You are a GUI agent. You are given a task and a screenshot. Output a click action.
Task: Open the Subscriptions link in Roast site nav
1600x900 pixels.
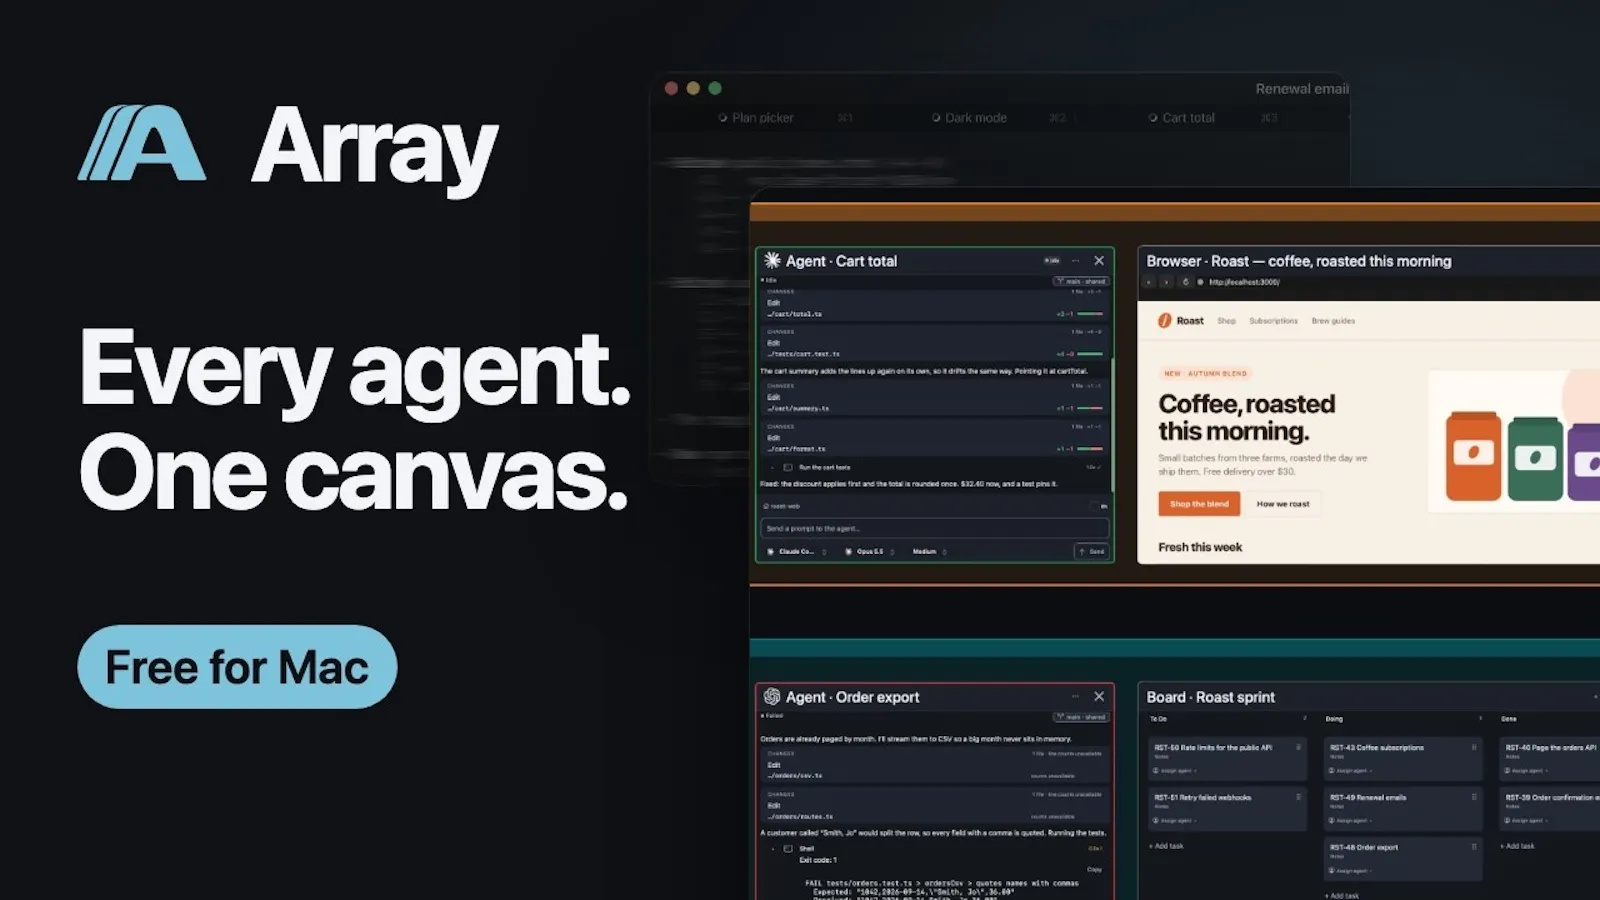point(1273,321)
